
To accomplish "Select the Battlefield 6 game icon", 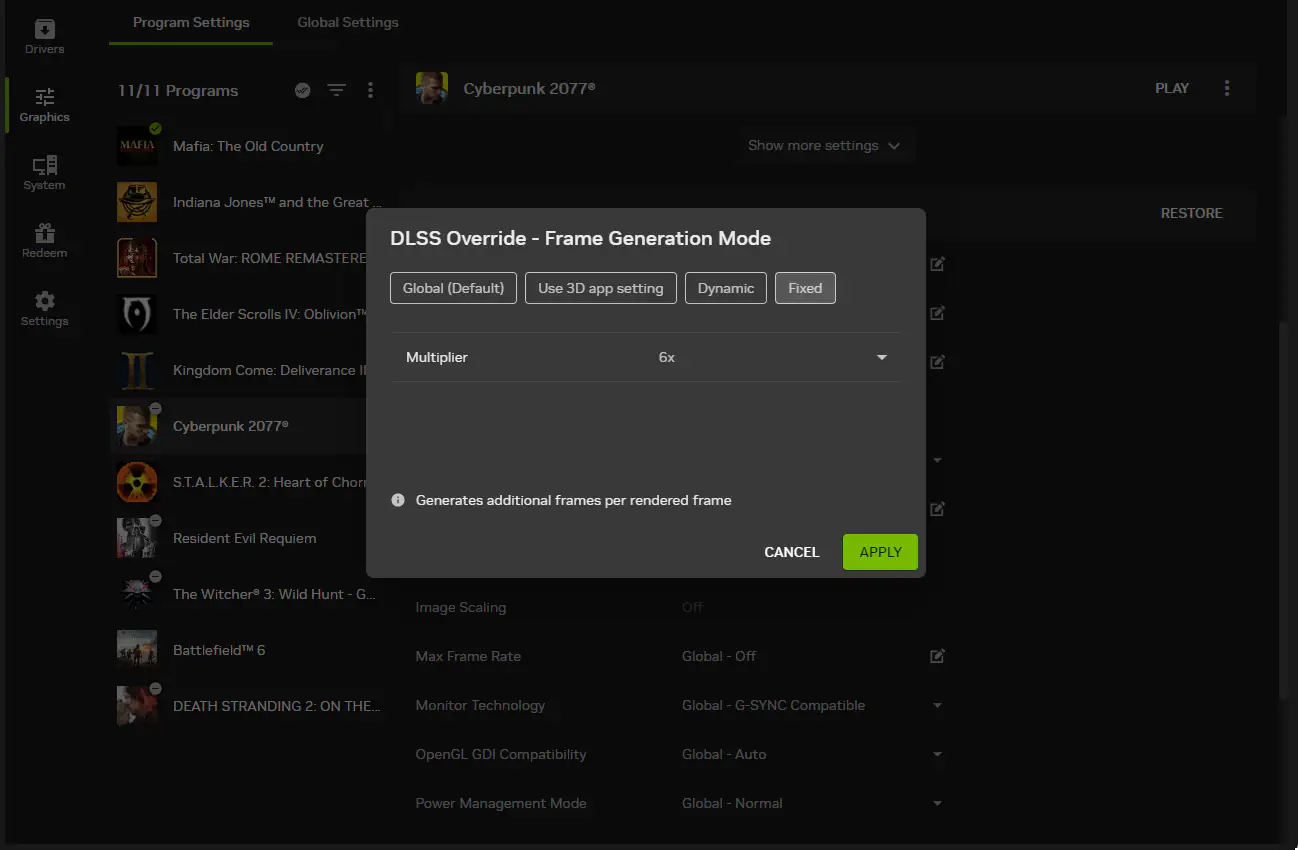I will coord(137,650).
